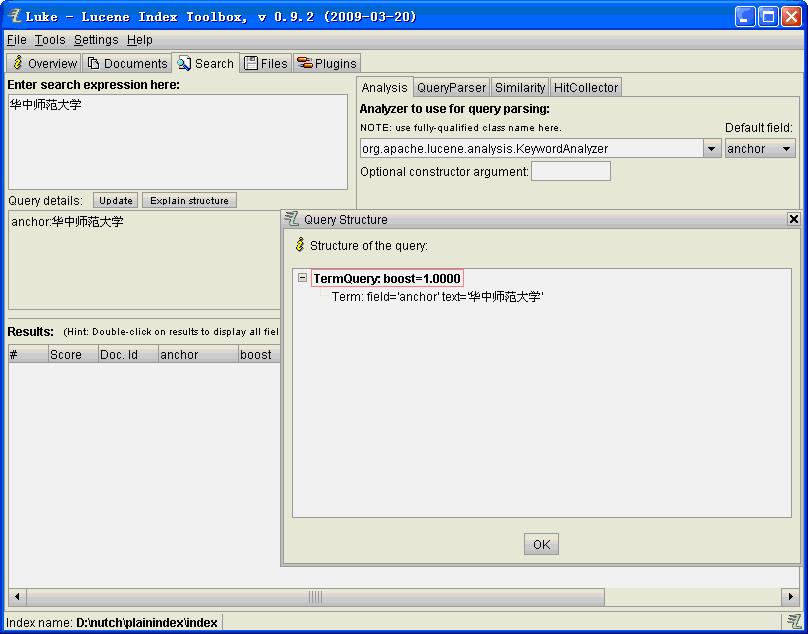The height and width of the screenshot is (634, 808).
Task: Select the QueryParser tab
Action: click(451, 88)
